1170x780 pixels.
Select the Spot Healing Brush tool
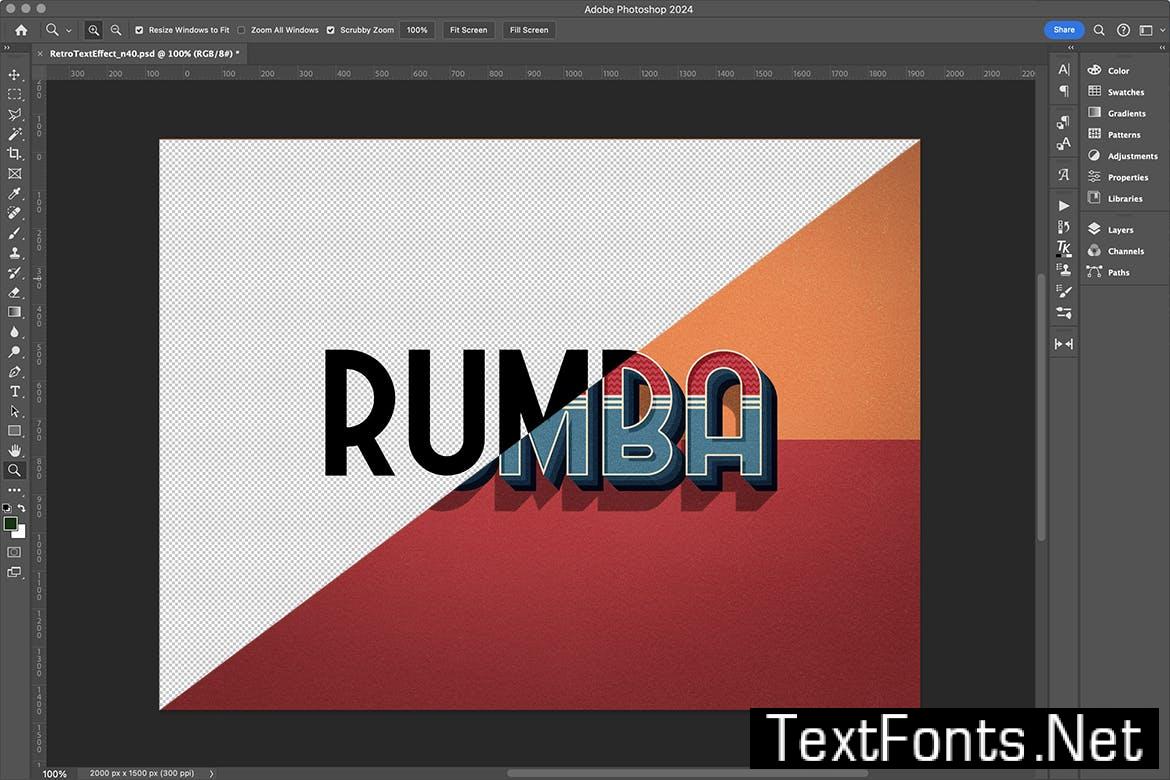pos(14,213)
